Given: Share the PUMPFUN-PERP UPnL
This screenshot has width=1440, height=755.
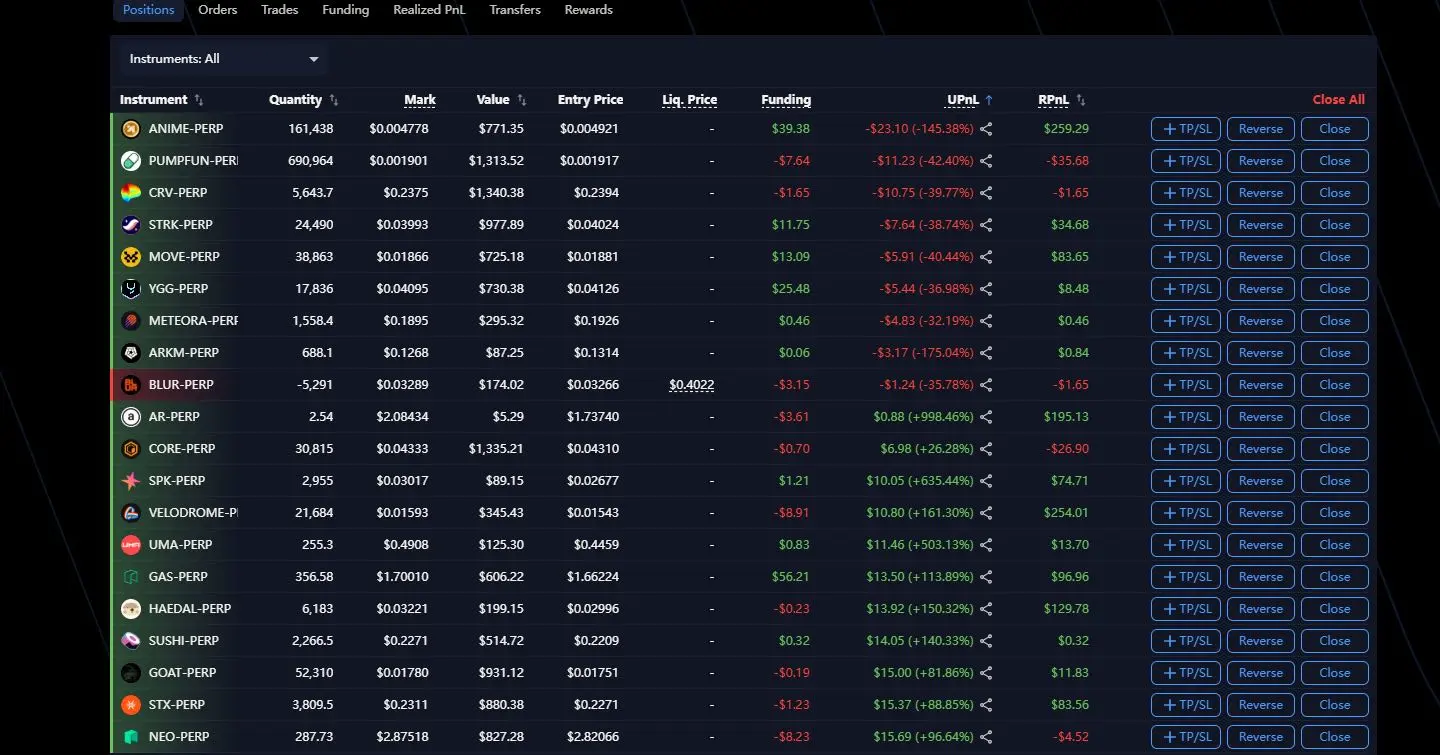Looking at the screenshot, I should (987, 161).
